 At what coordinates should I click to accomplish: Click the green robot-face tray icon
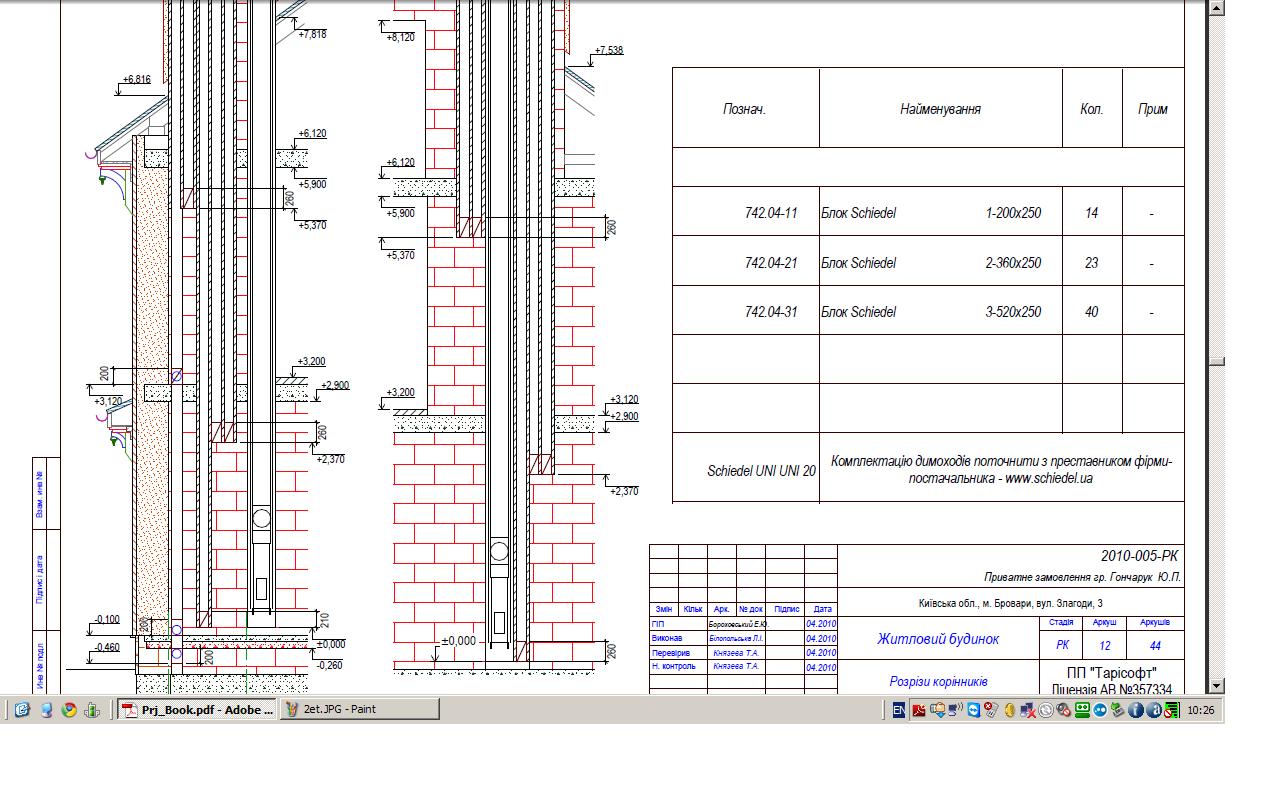pos(1082,710)
